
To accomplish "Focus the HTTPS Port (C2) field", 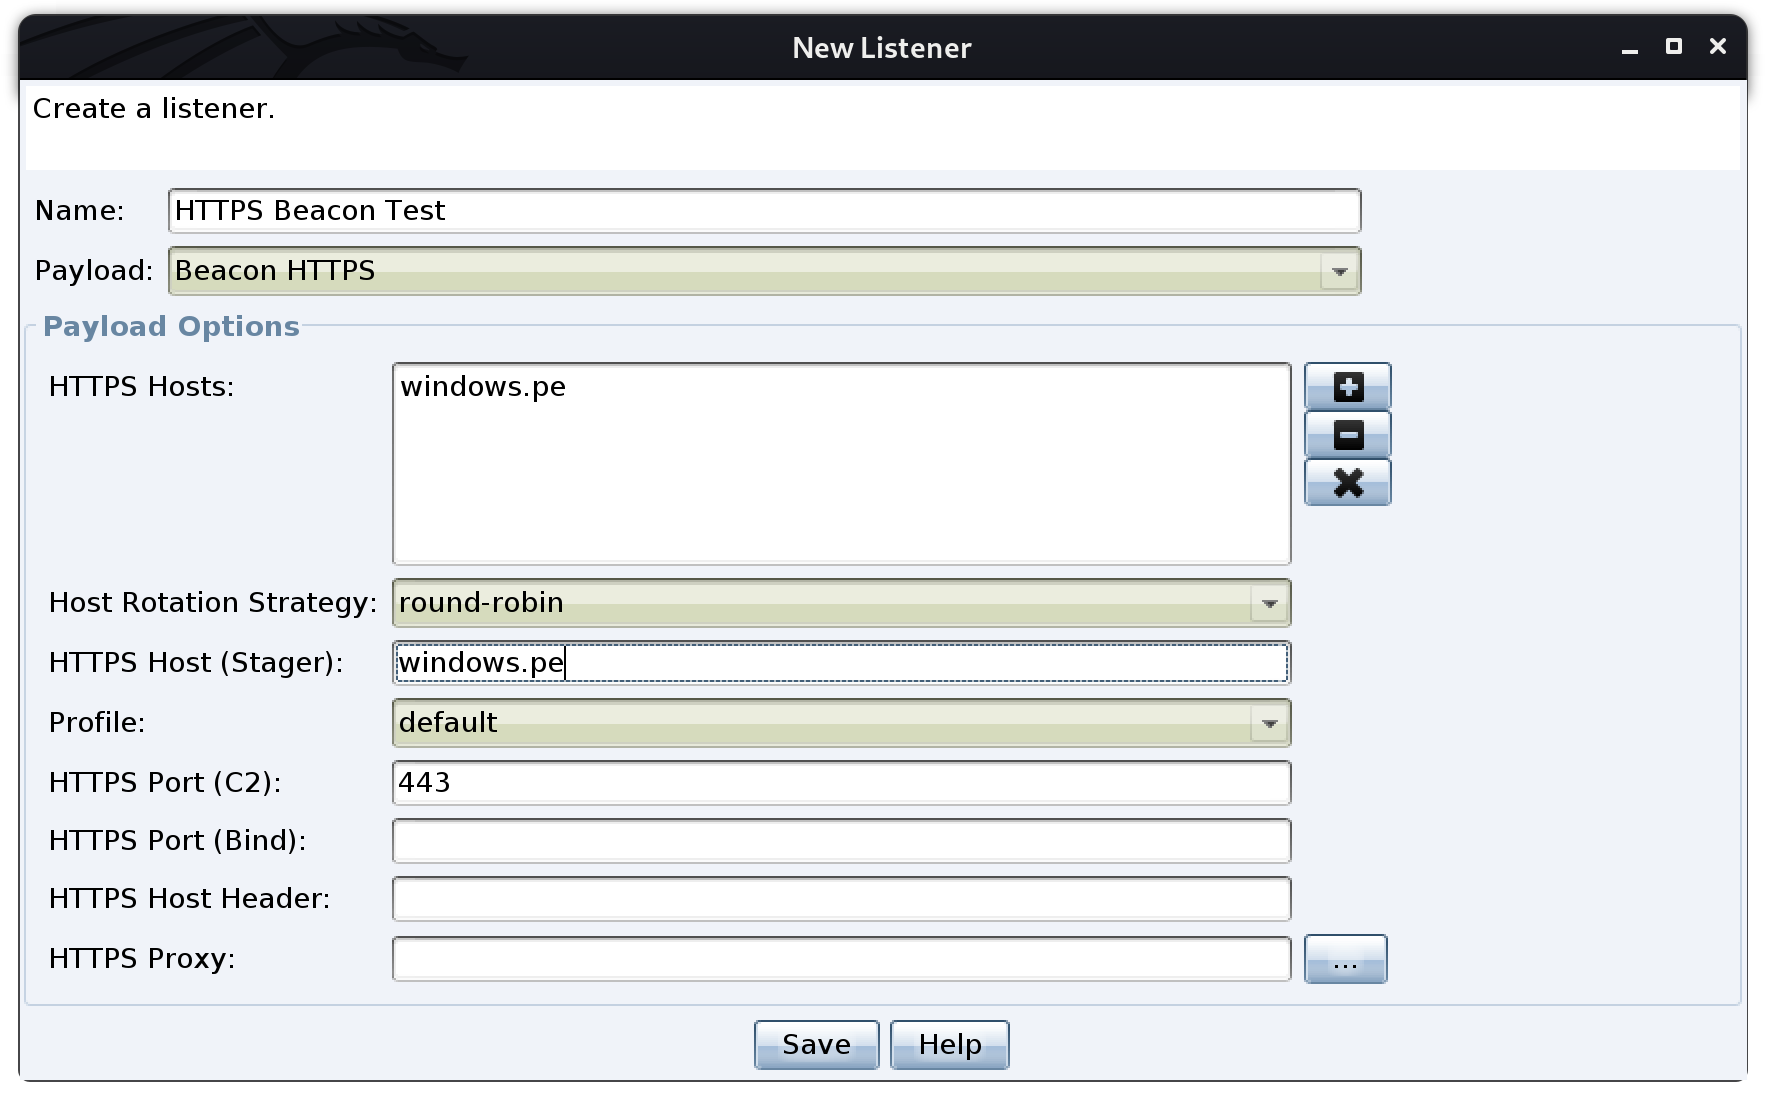I will coord(841,783).
